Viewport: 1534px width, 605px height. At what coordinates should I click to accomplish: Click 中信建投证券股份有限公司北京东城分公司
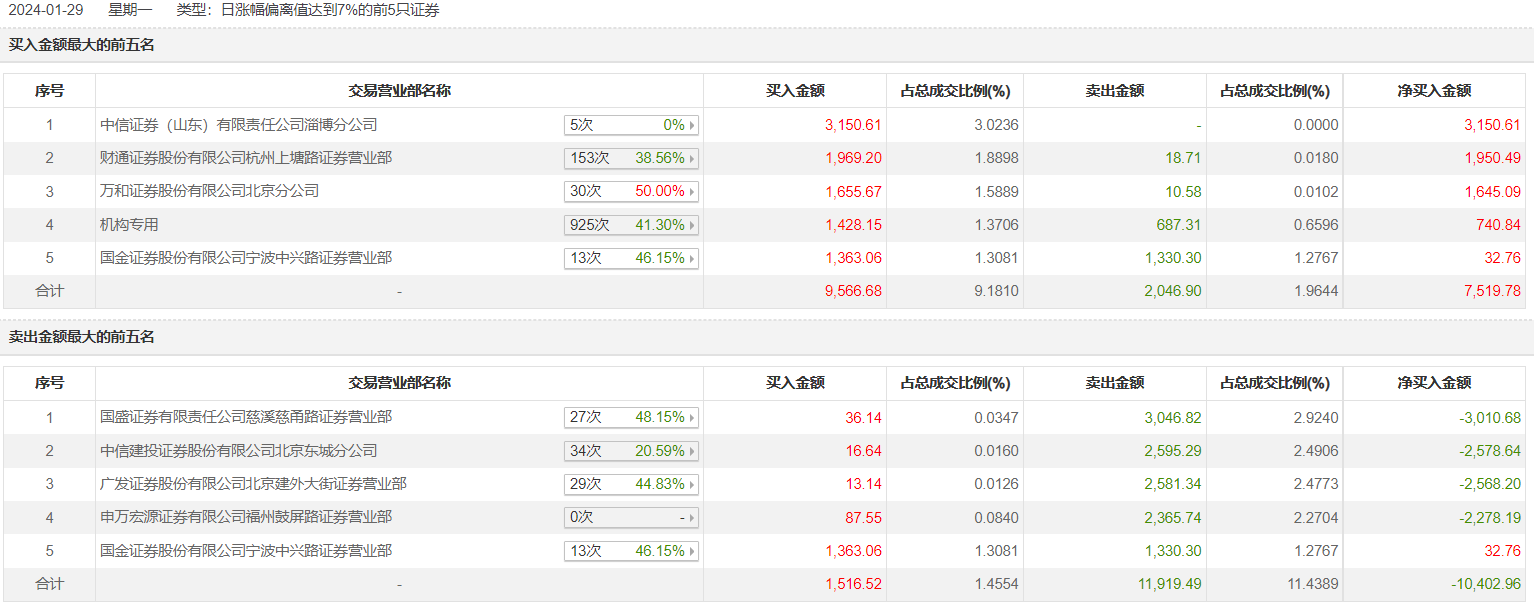[x=239, y=451]
